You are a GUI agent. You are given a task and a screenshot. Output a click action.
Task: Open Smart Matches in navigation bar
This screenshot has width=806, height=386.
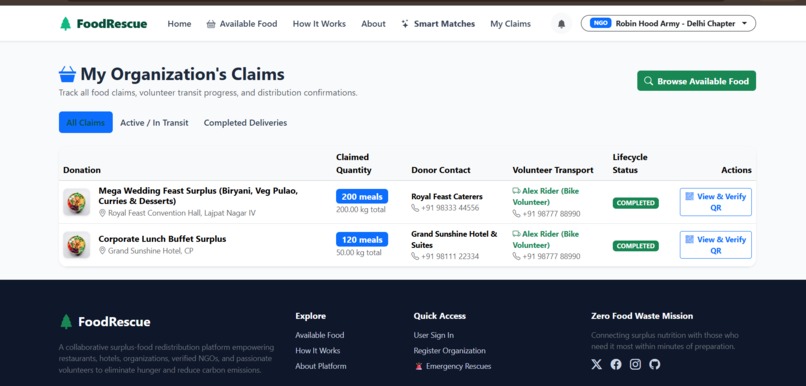(438, 24)
